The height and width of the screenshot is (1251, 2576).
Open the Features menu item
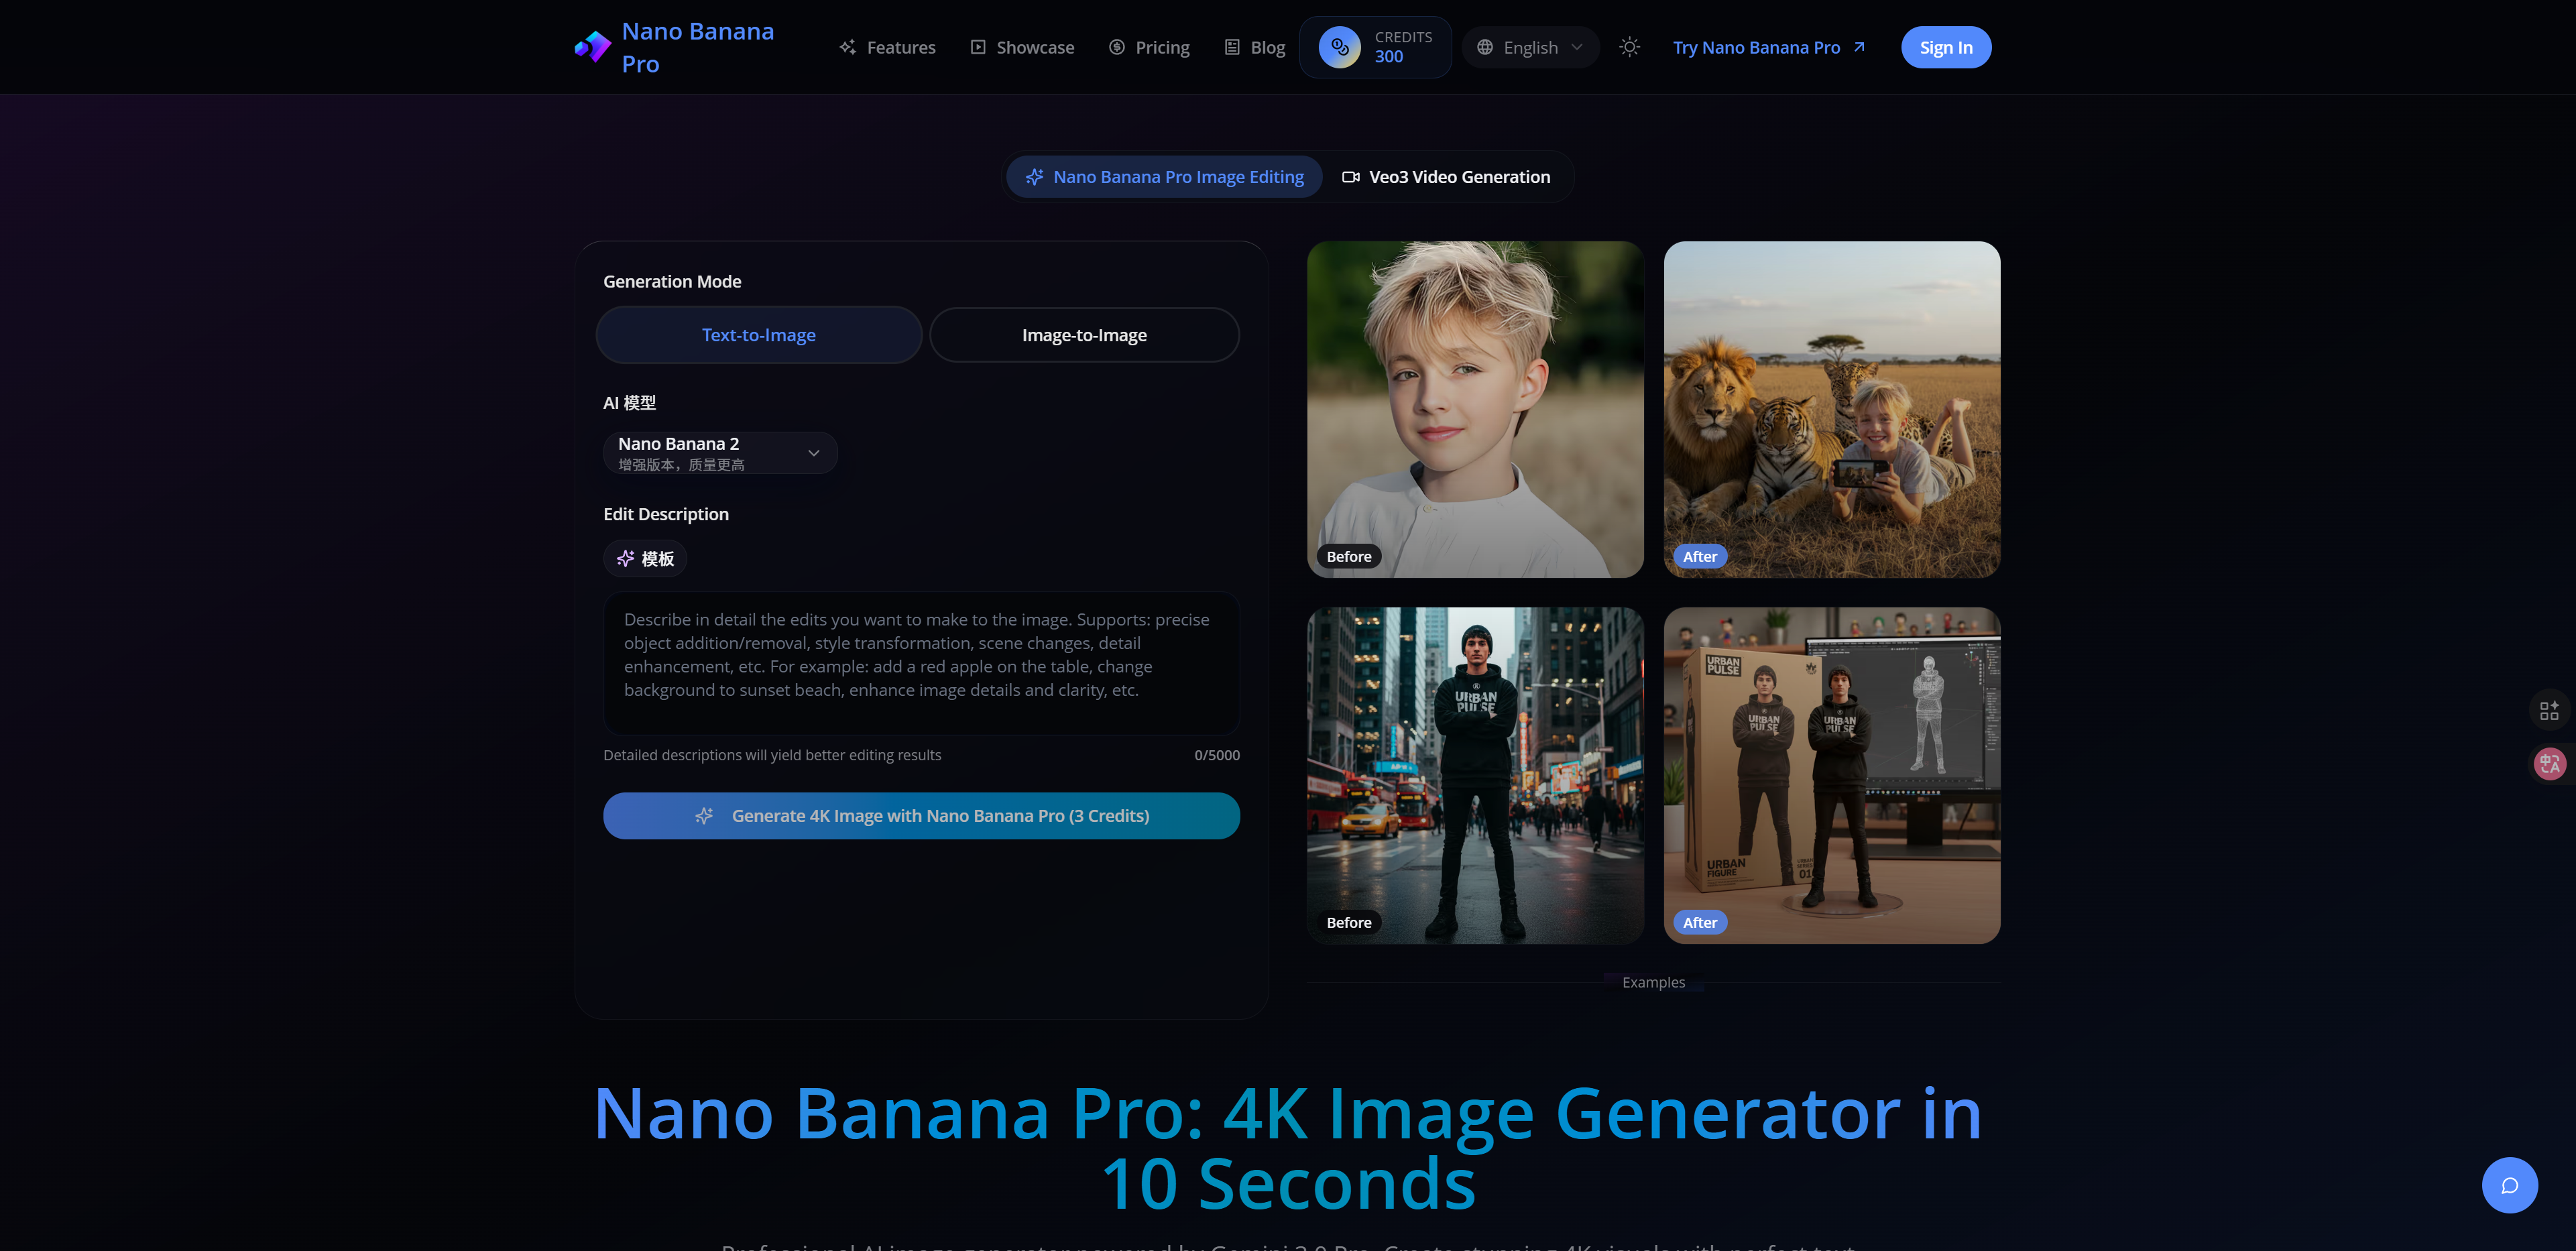pyautogui.click(x=887, y=46)
